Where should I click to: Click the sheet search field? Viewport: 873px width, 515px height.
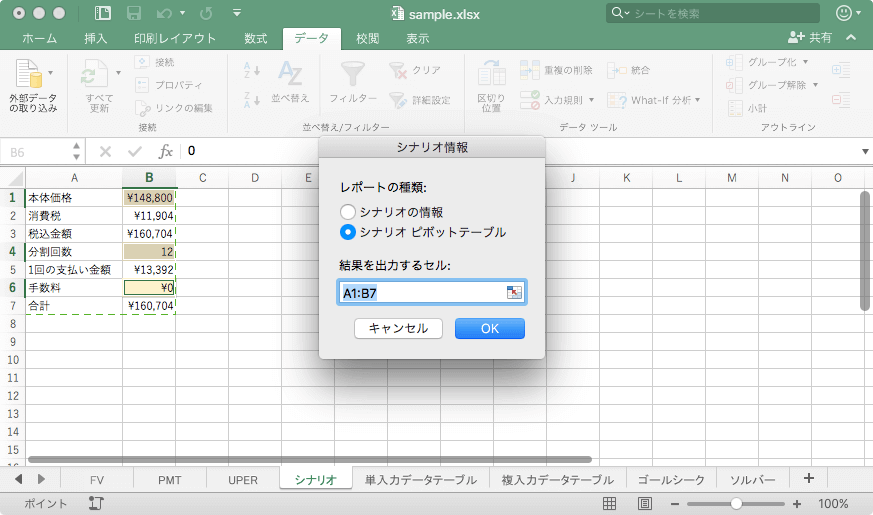(x=713, y=13)
